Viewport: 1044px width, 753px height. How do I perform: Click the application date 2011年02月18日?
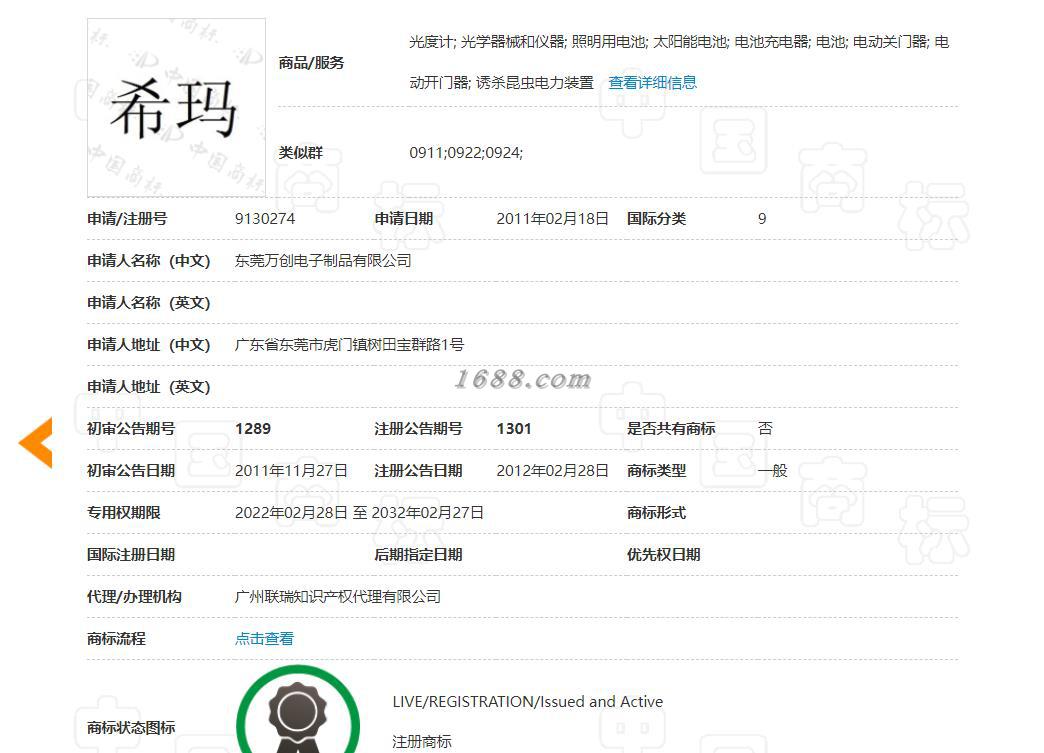coord(553,219)
